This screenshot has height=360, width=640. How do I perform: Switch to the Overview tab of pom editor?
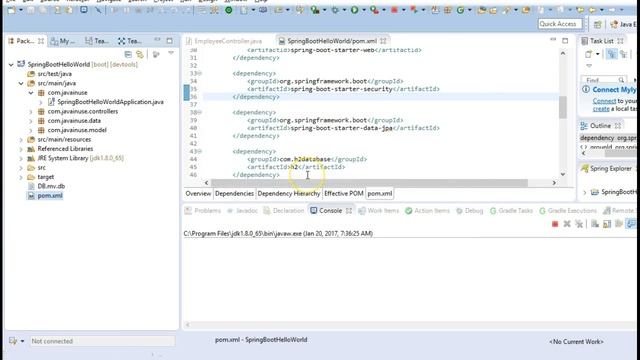point(198,193)
